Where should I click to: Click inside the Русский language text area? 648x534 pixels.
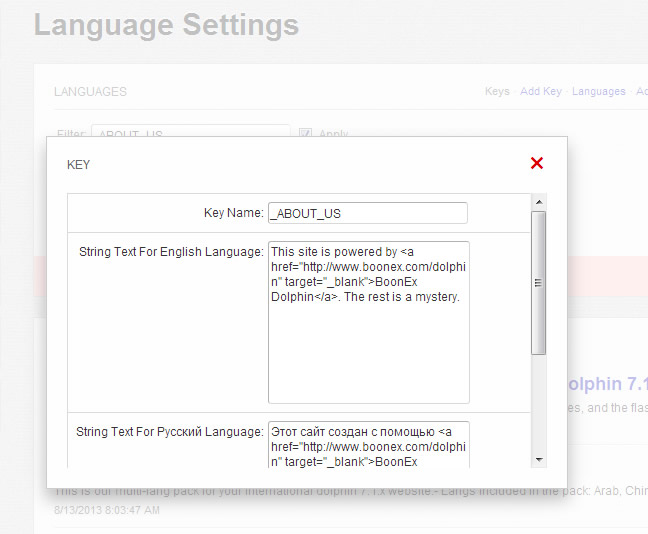(368, 443)
